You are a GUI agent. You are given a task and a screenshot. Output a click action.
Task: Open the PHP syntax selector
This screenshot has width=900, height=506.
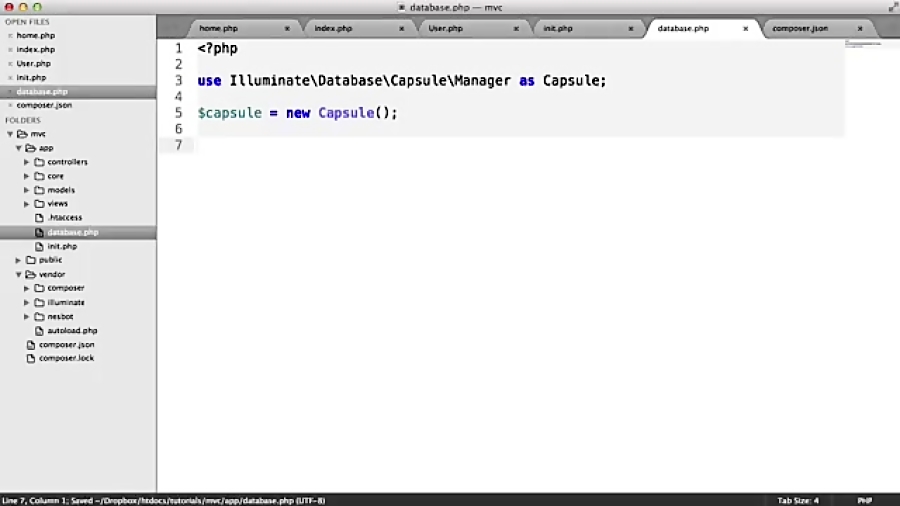click(x=864, y=501)
